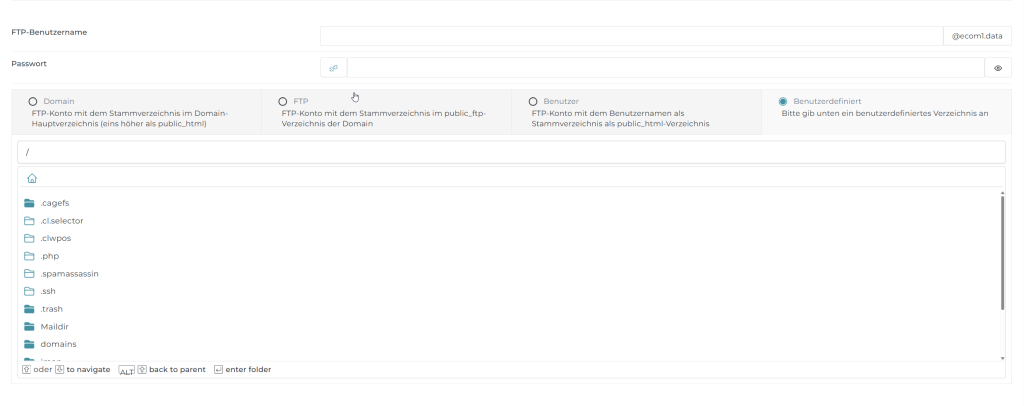
Task: Focus the Passwort input field
Action: coord(665,68)
